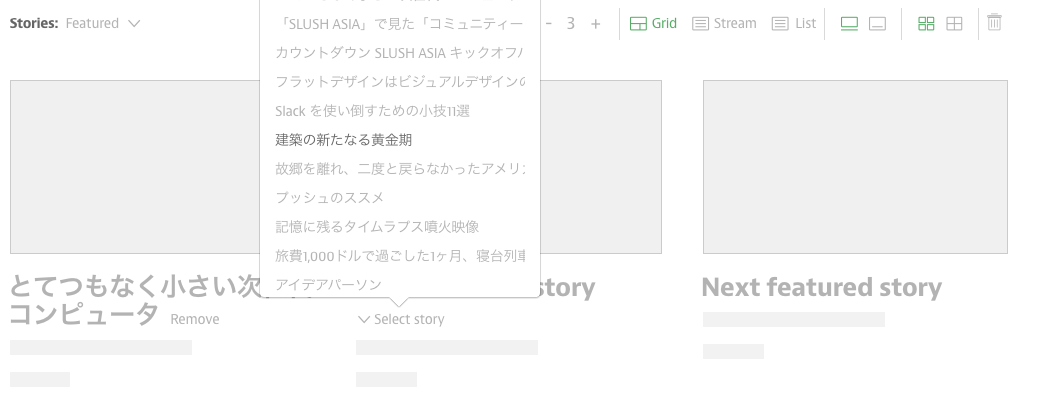Image resolution: width=1056 pixels, height=412 pixels.
Task: Decrease story count with minus button
Action: coord(549,24)
